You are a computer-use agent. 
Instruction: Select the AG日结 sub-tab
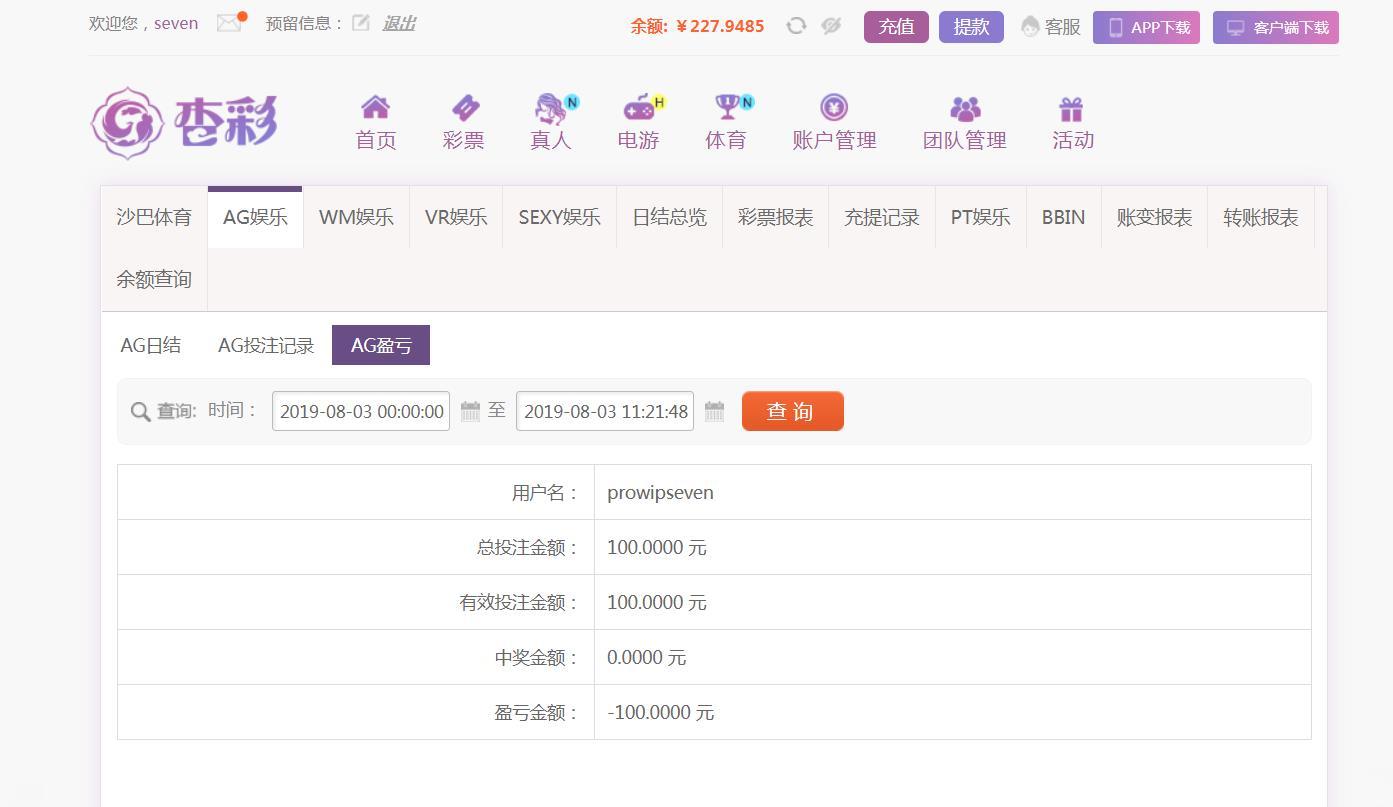coord(151,345)
